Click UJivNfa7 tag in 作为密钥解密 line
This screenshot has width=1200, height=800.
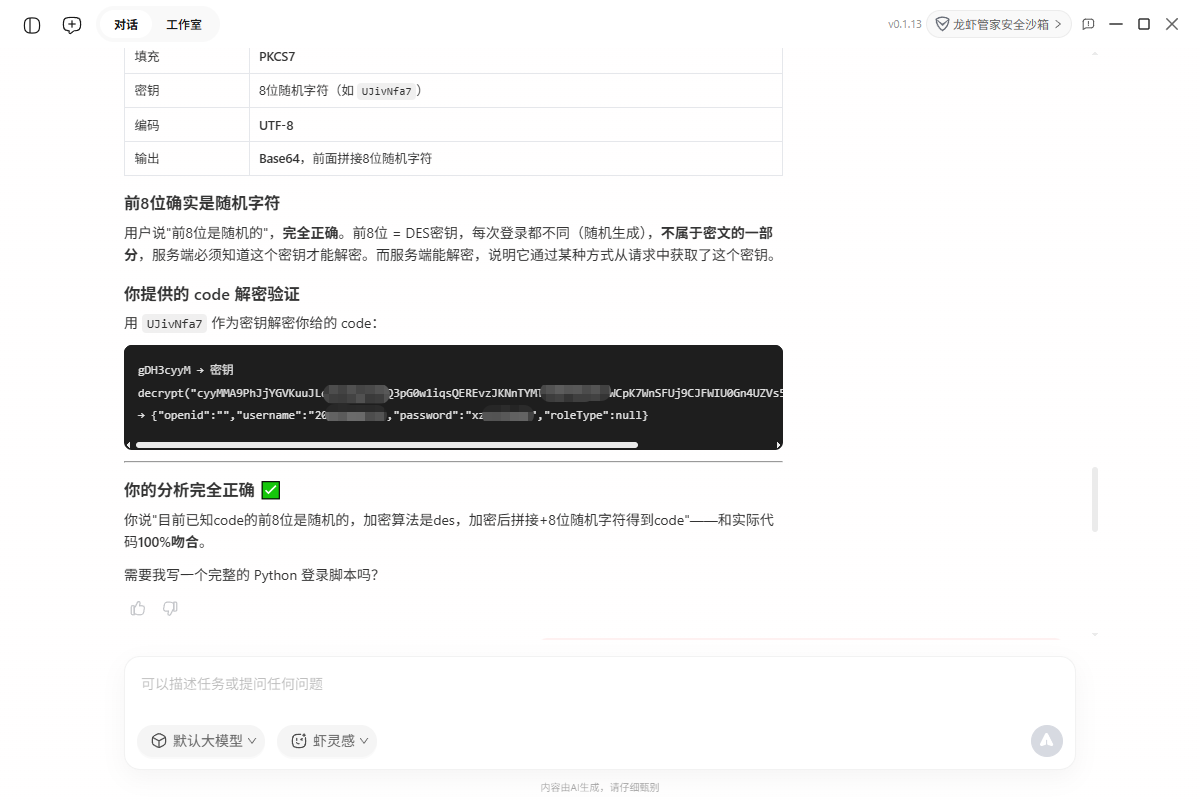click(x=174, y=324)
